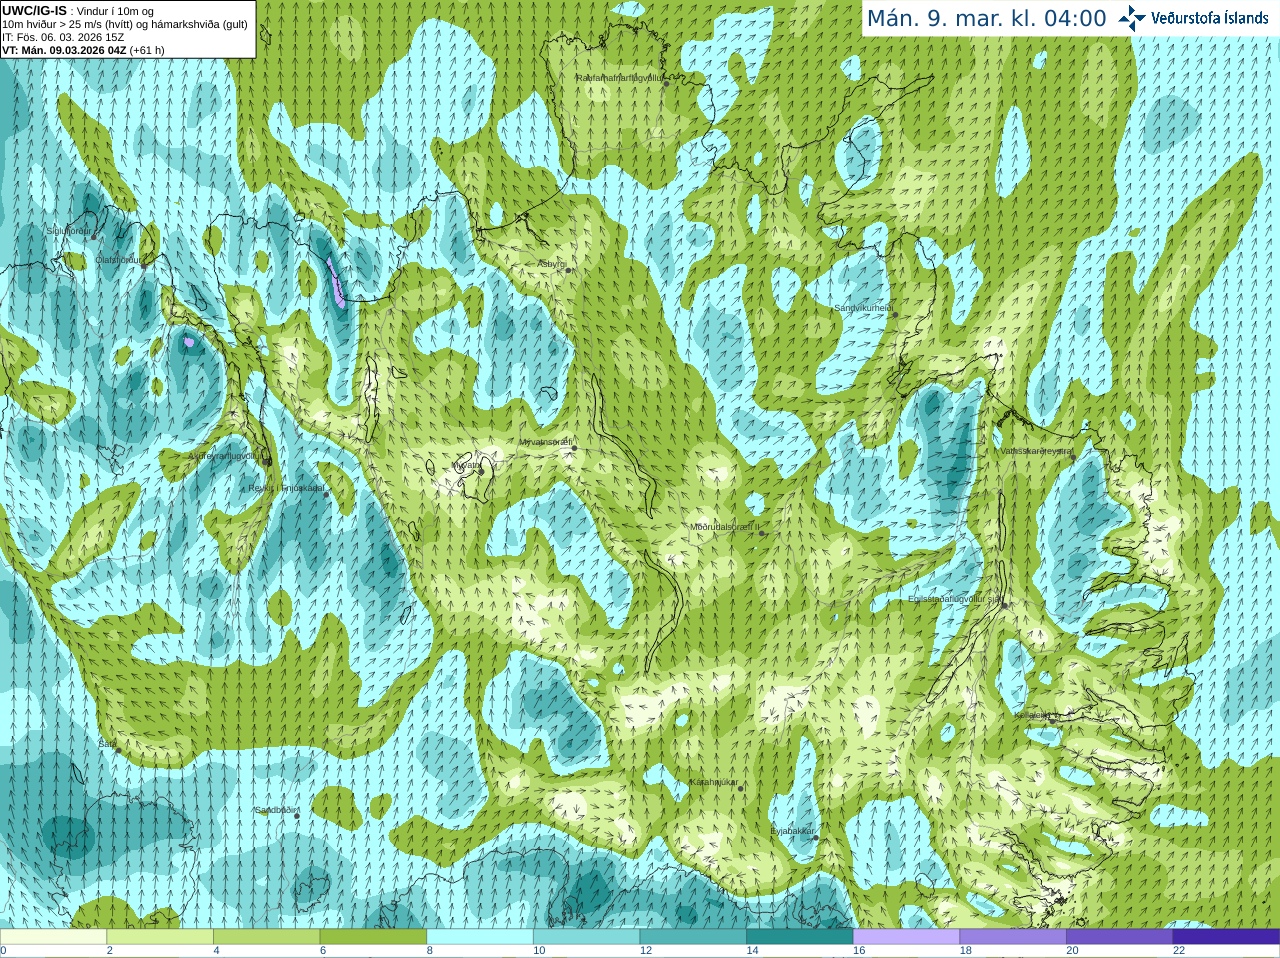Click the Raufarhafnarflugvöllur station dot

tap(667, 83)
